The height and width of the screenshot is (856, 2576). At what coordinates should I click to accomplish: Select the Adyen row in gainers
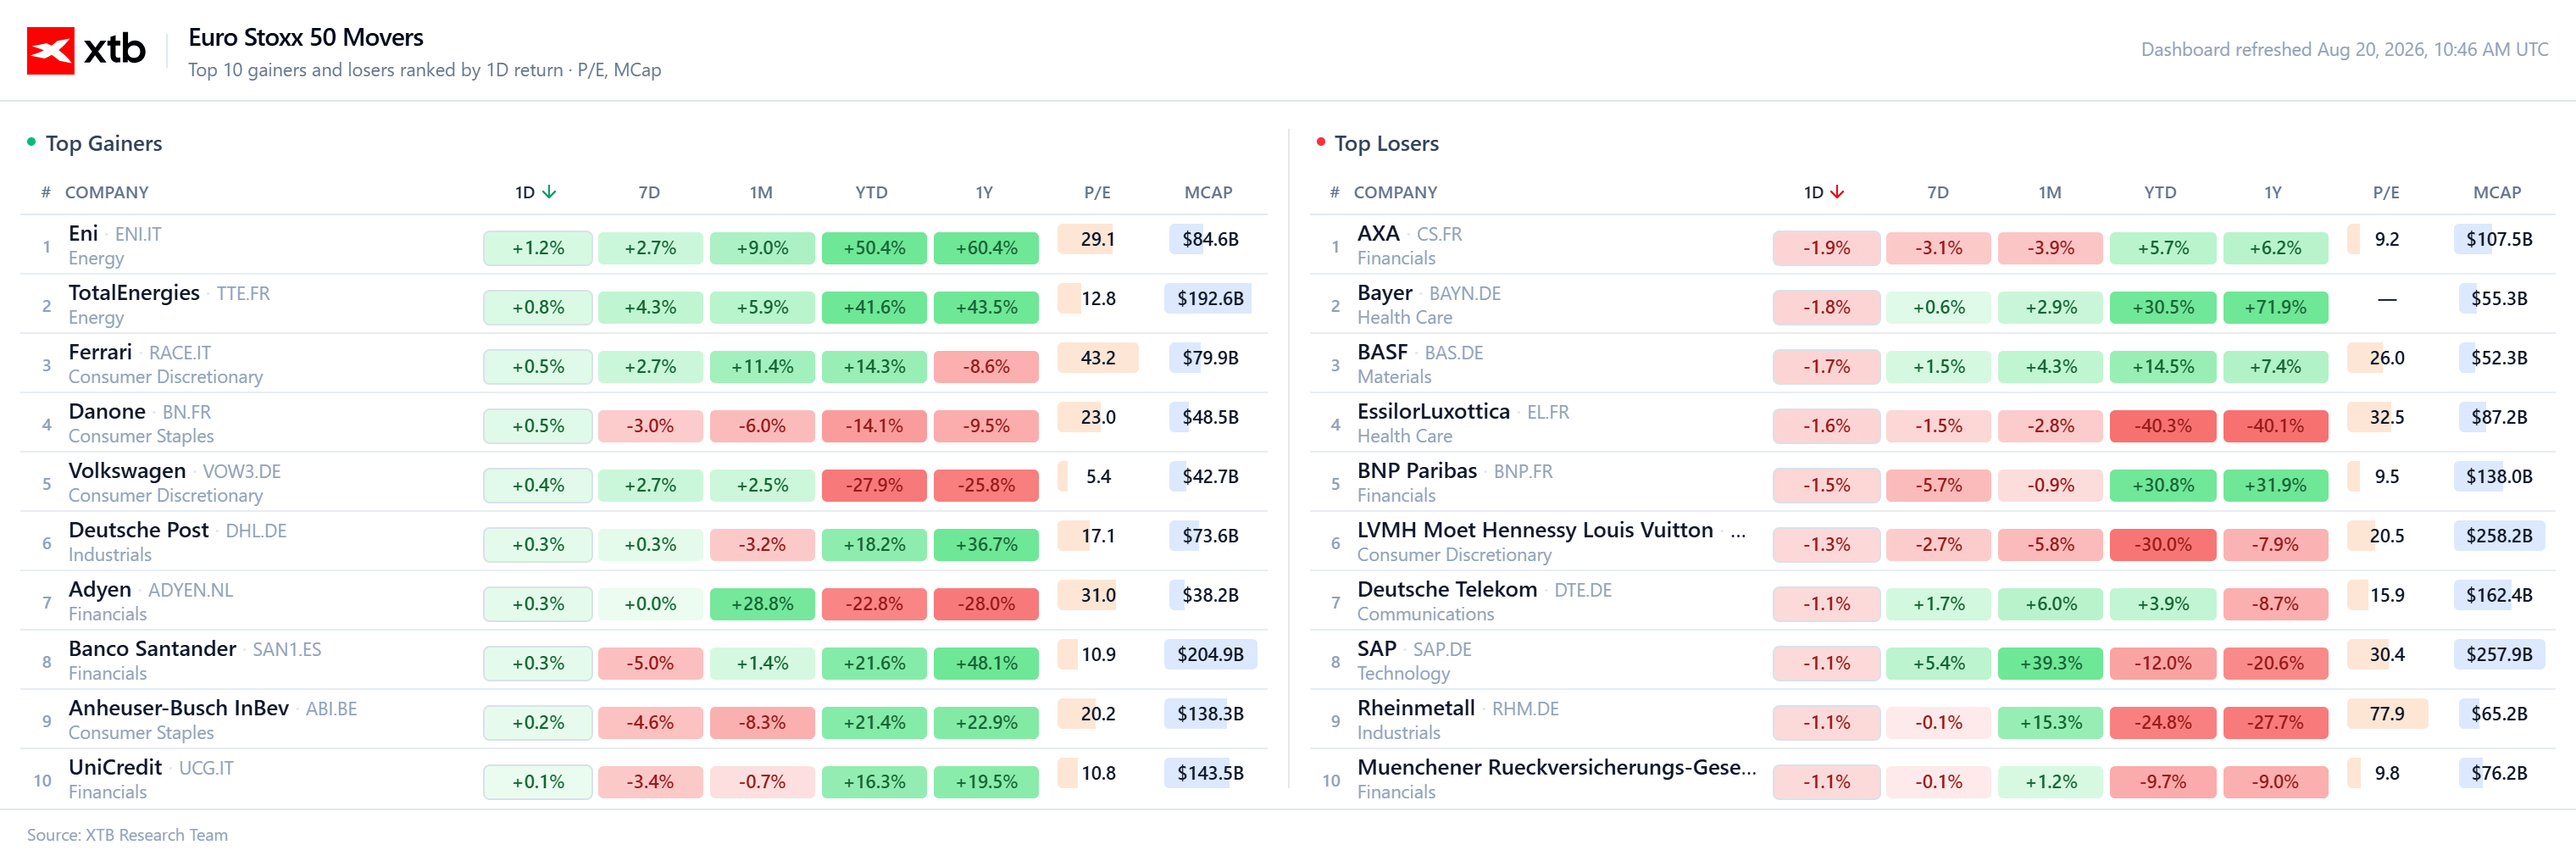644,601
